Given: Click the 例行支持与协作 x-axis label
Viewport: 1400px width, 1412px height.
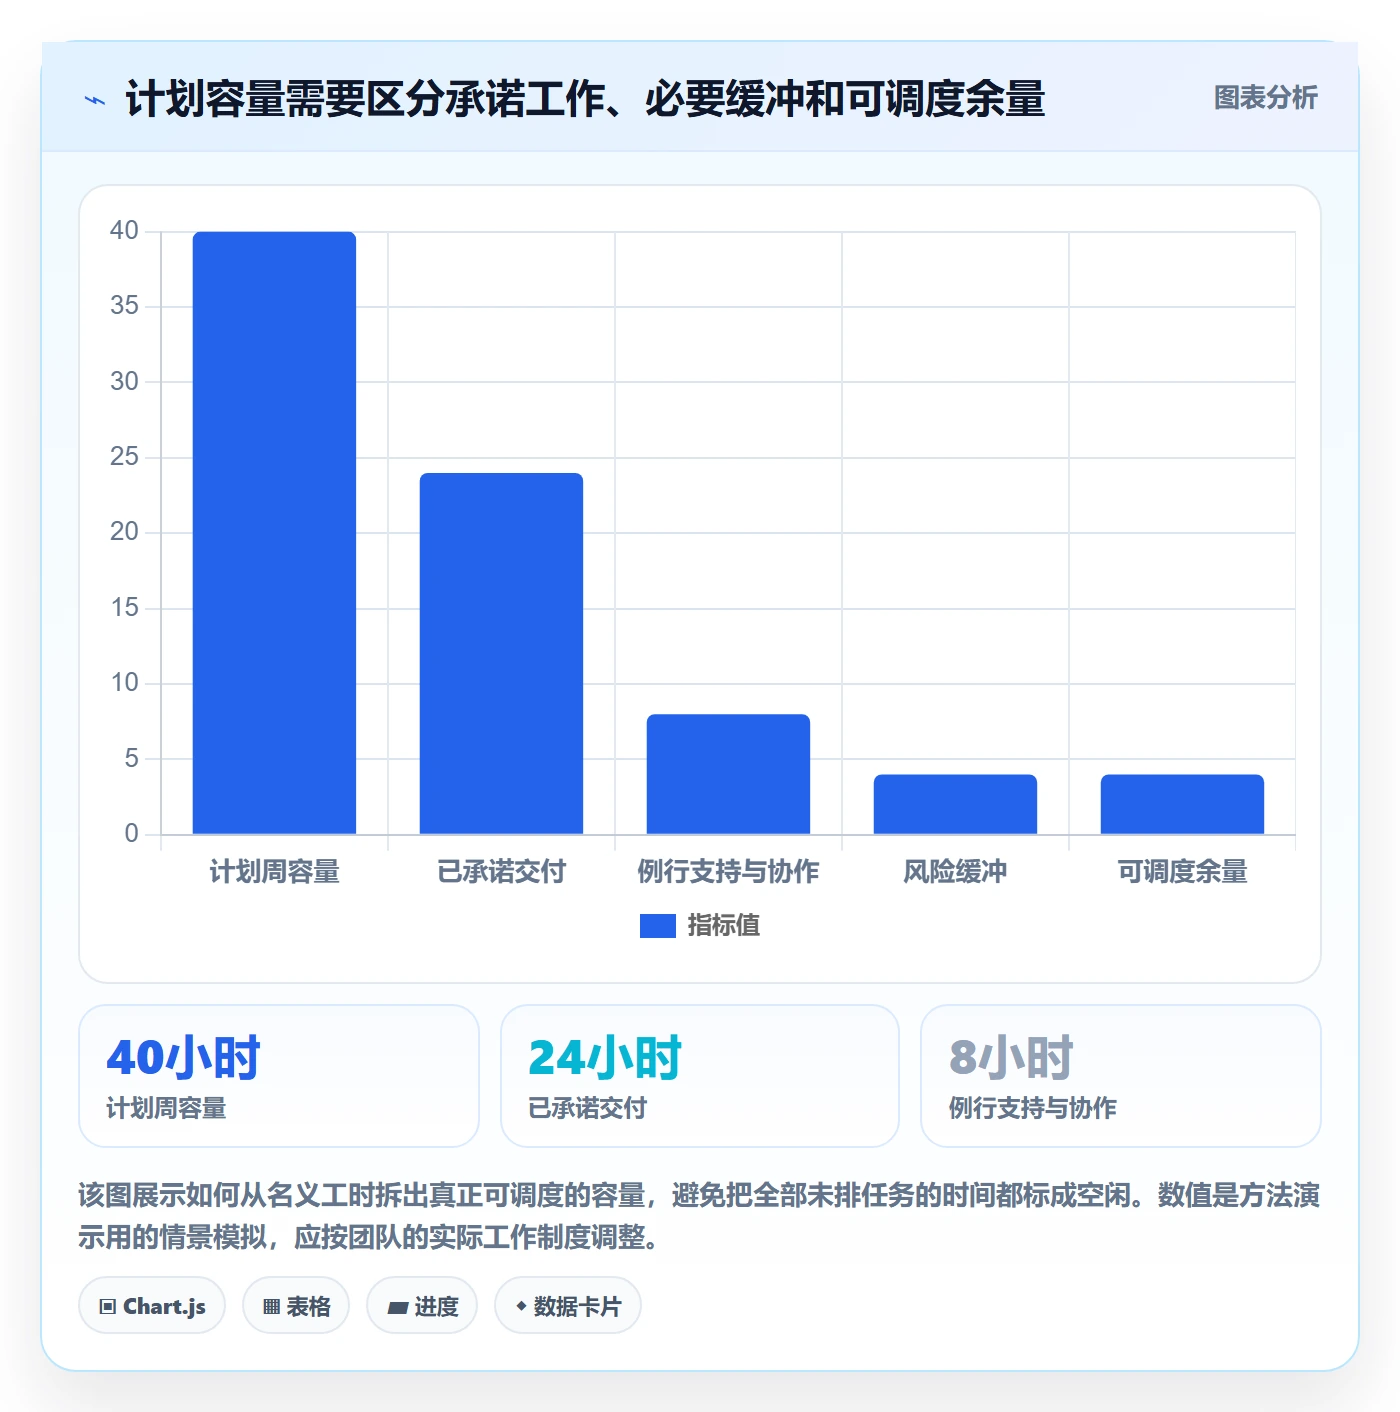Looking at the screenshot, I should click(728, 872).
